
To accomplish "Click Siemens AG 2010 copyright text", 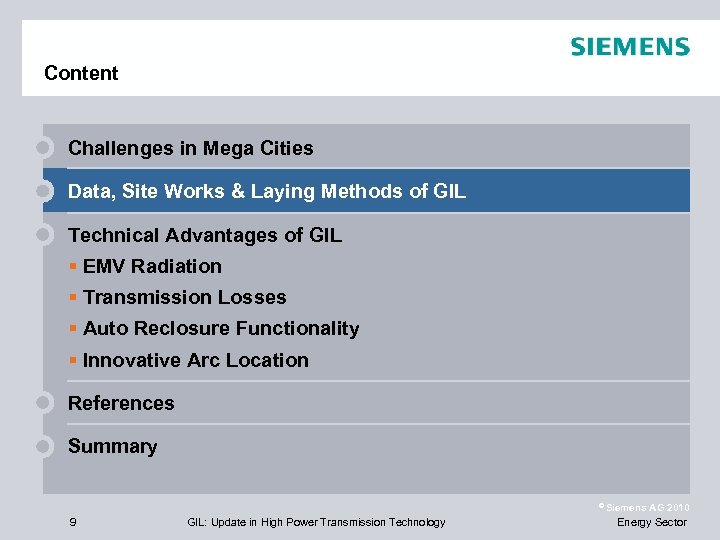I will (644, 507).
